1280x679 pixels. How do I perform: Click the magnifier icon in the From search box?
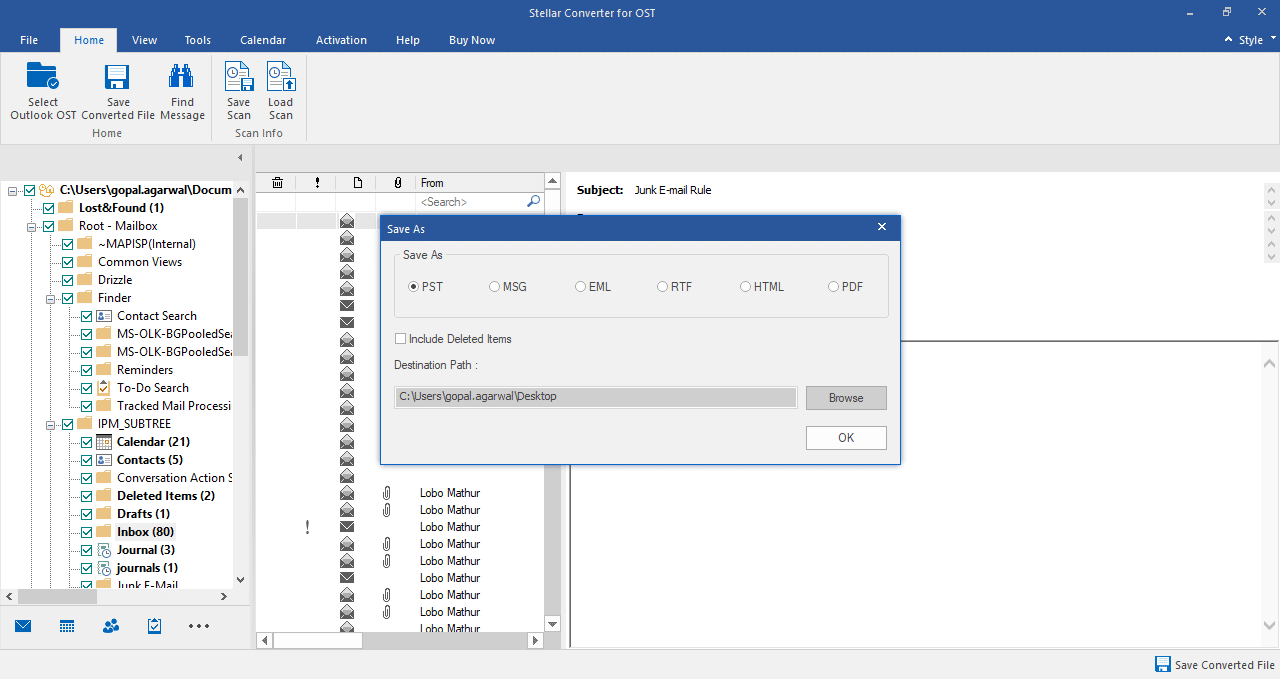coord(533,202)
